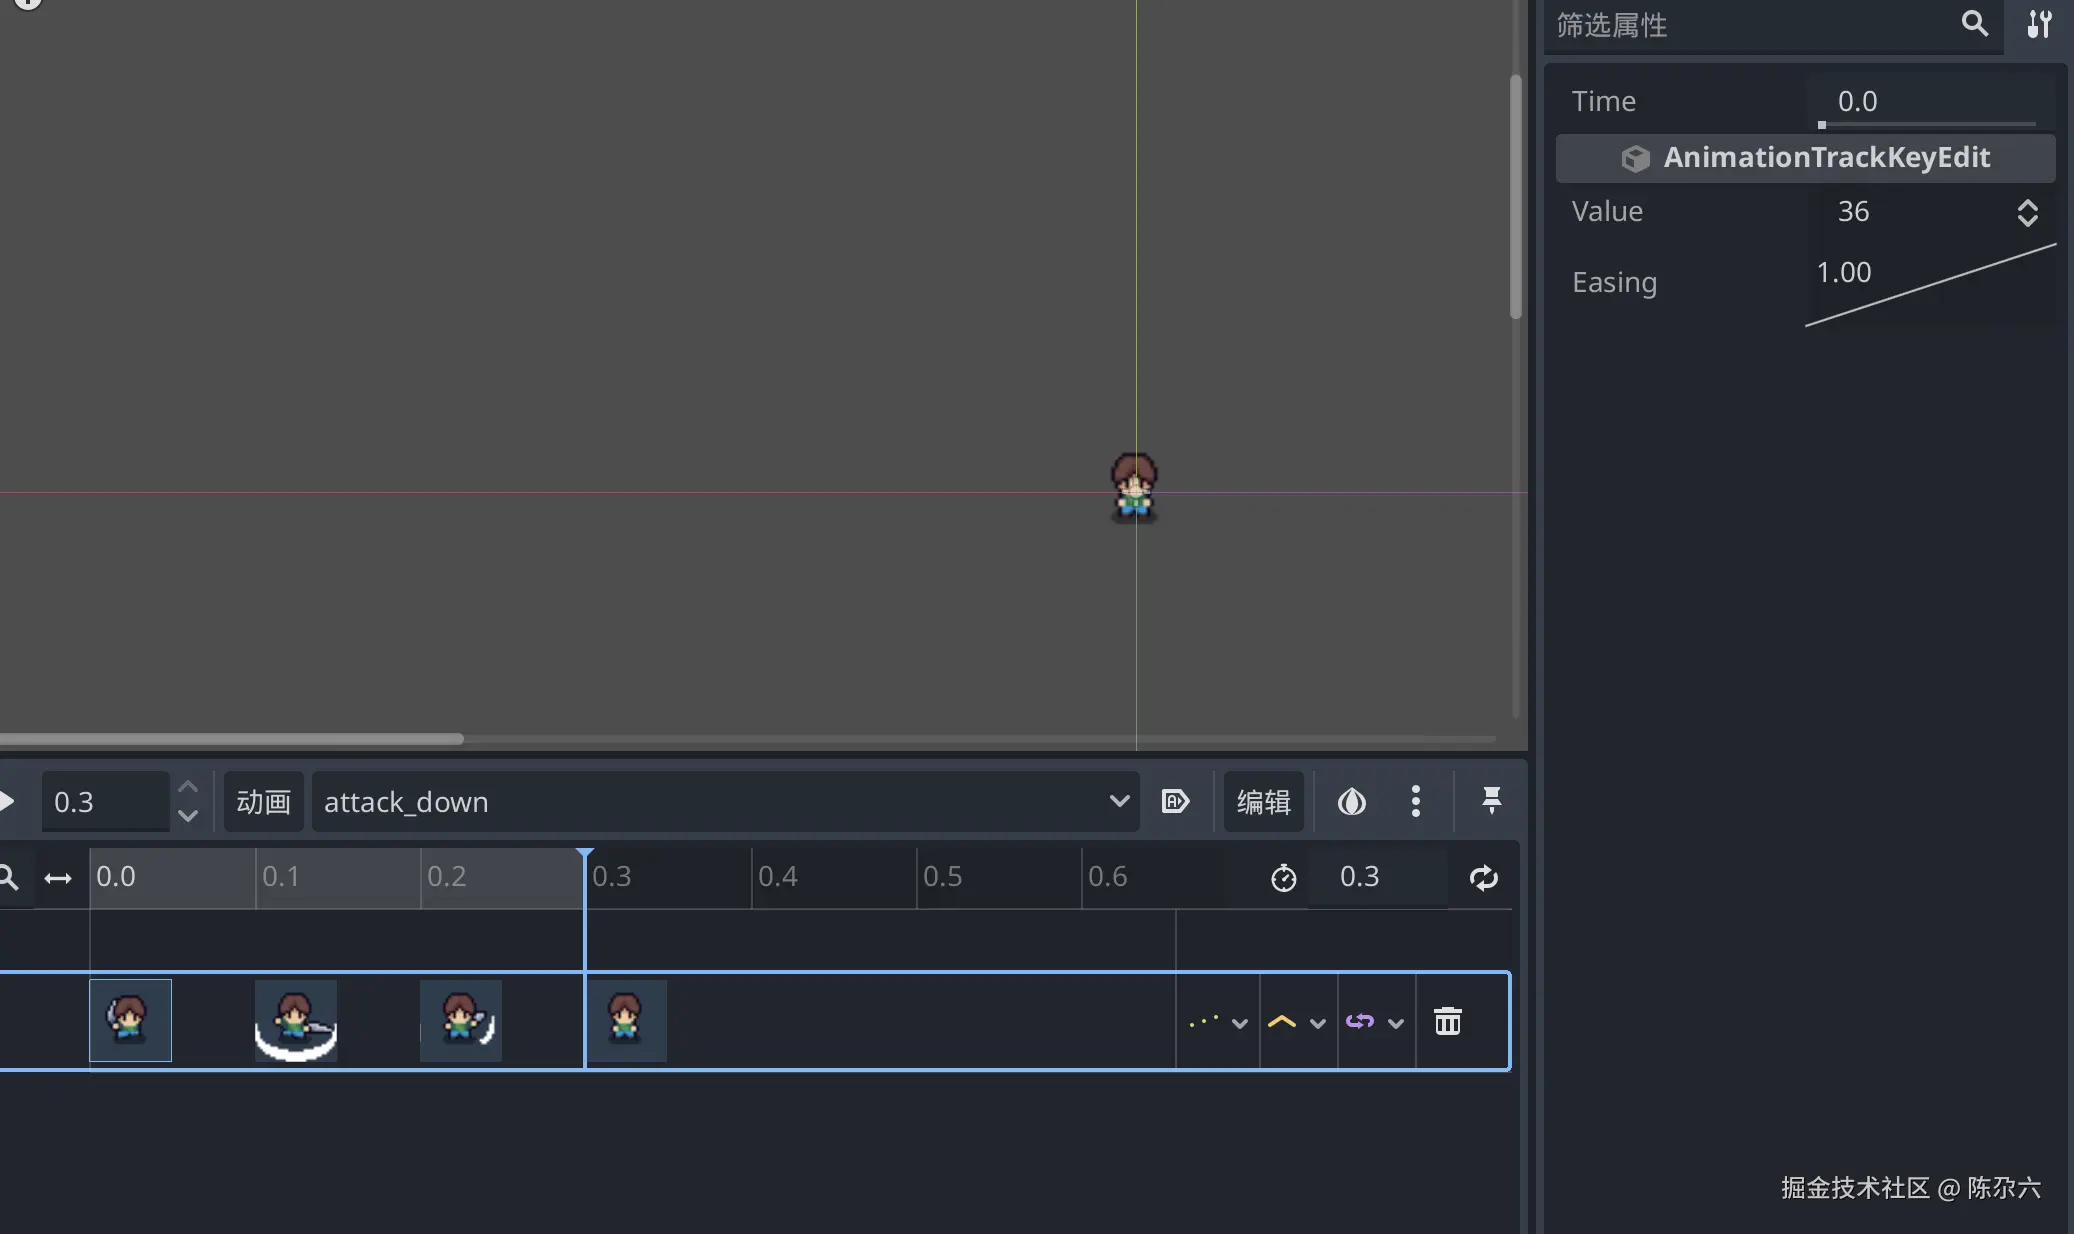2074x1234 pixels.
Task: Select the keyframe thumbnail at 0.1
Action: (295, 1020)
